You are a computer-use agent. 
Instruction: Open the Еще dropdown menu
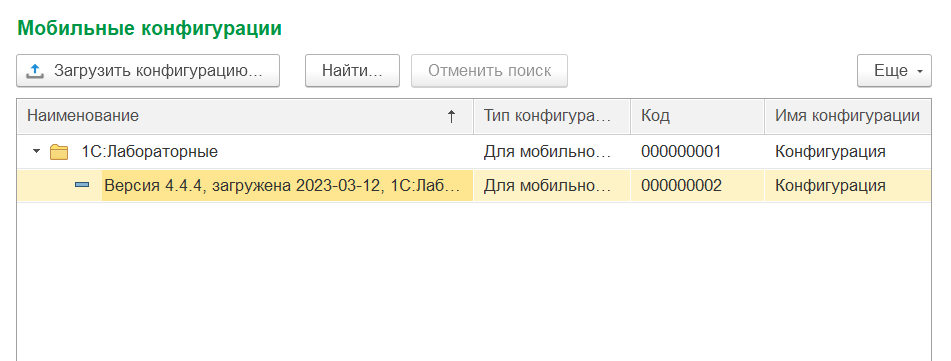(x=894, y=71)
